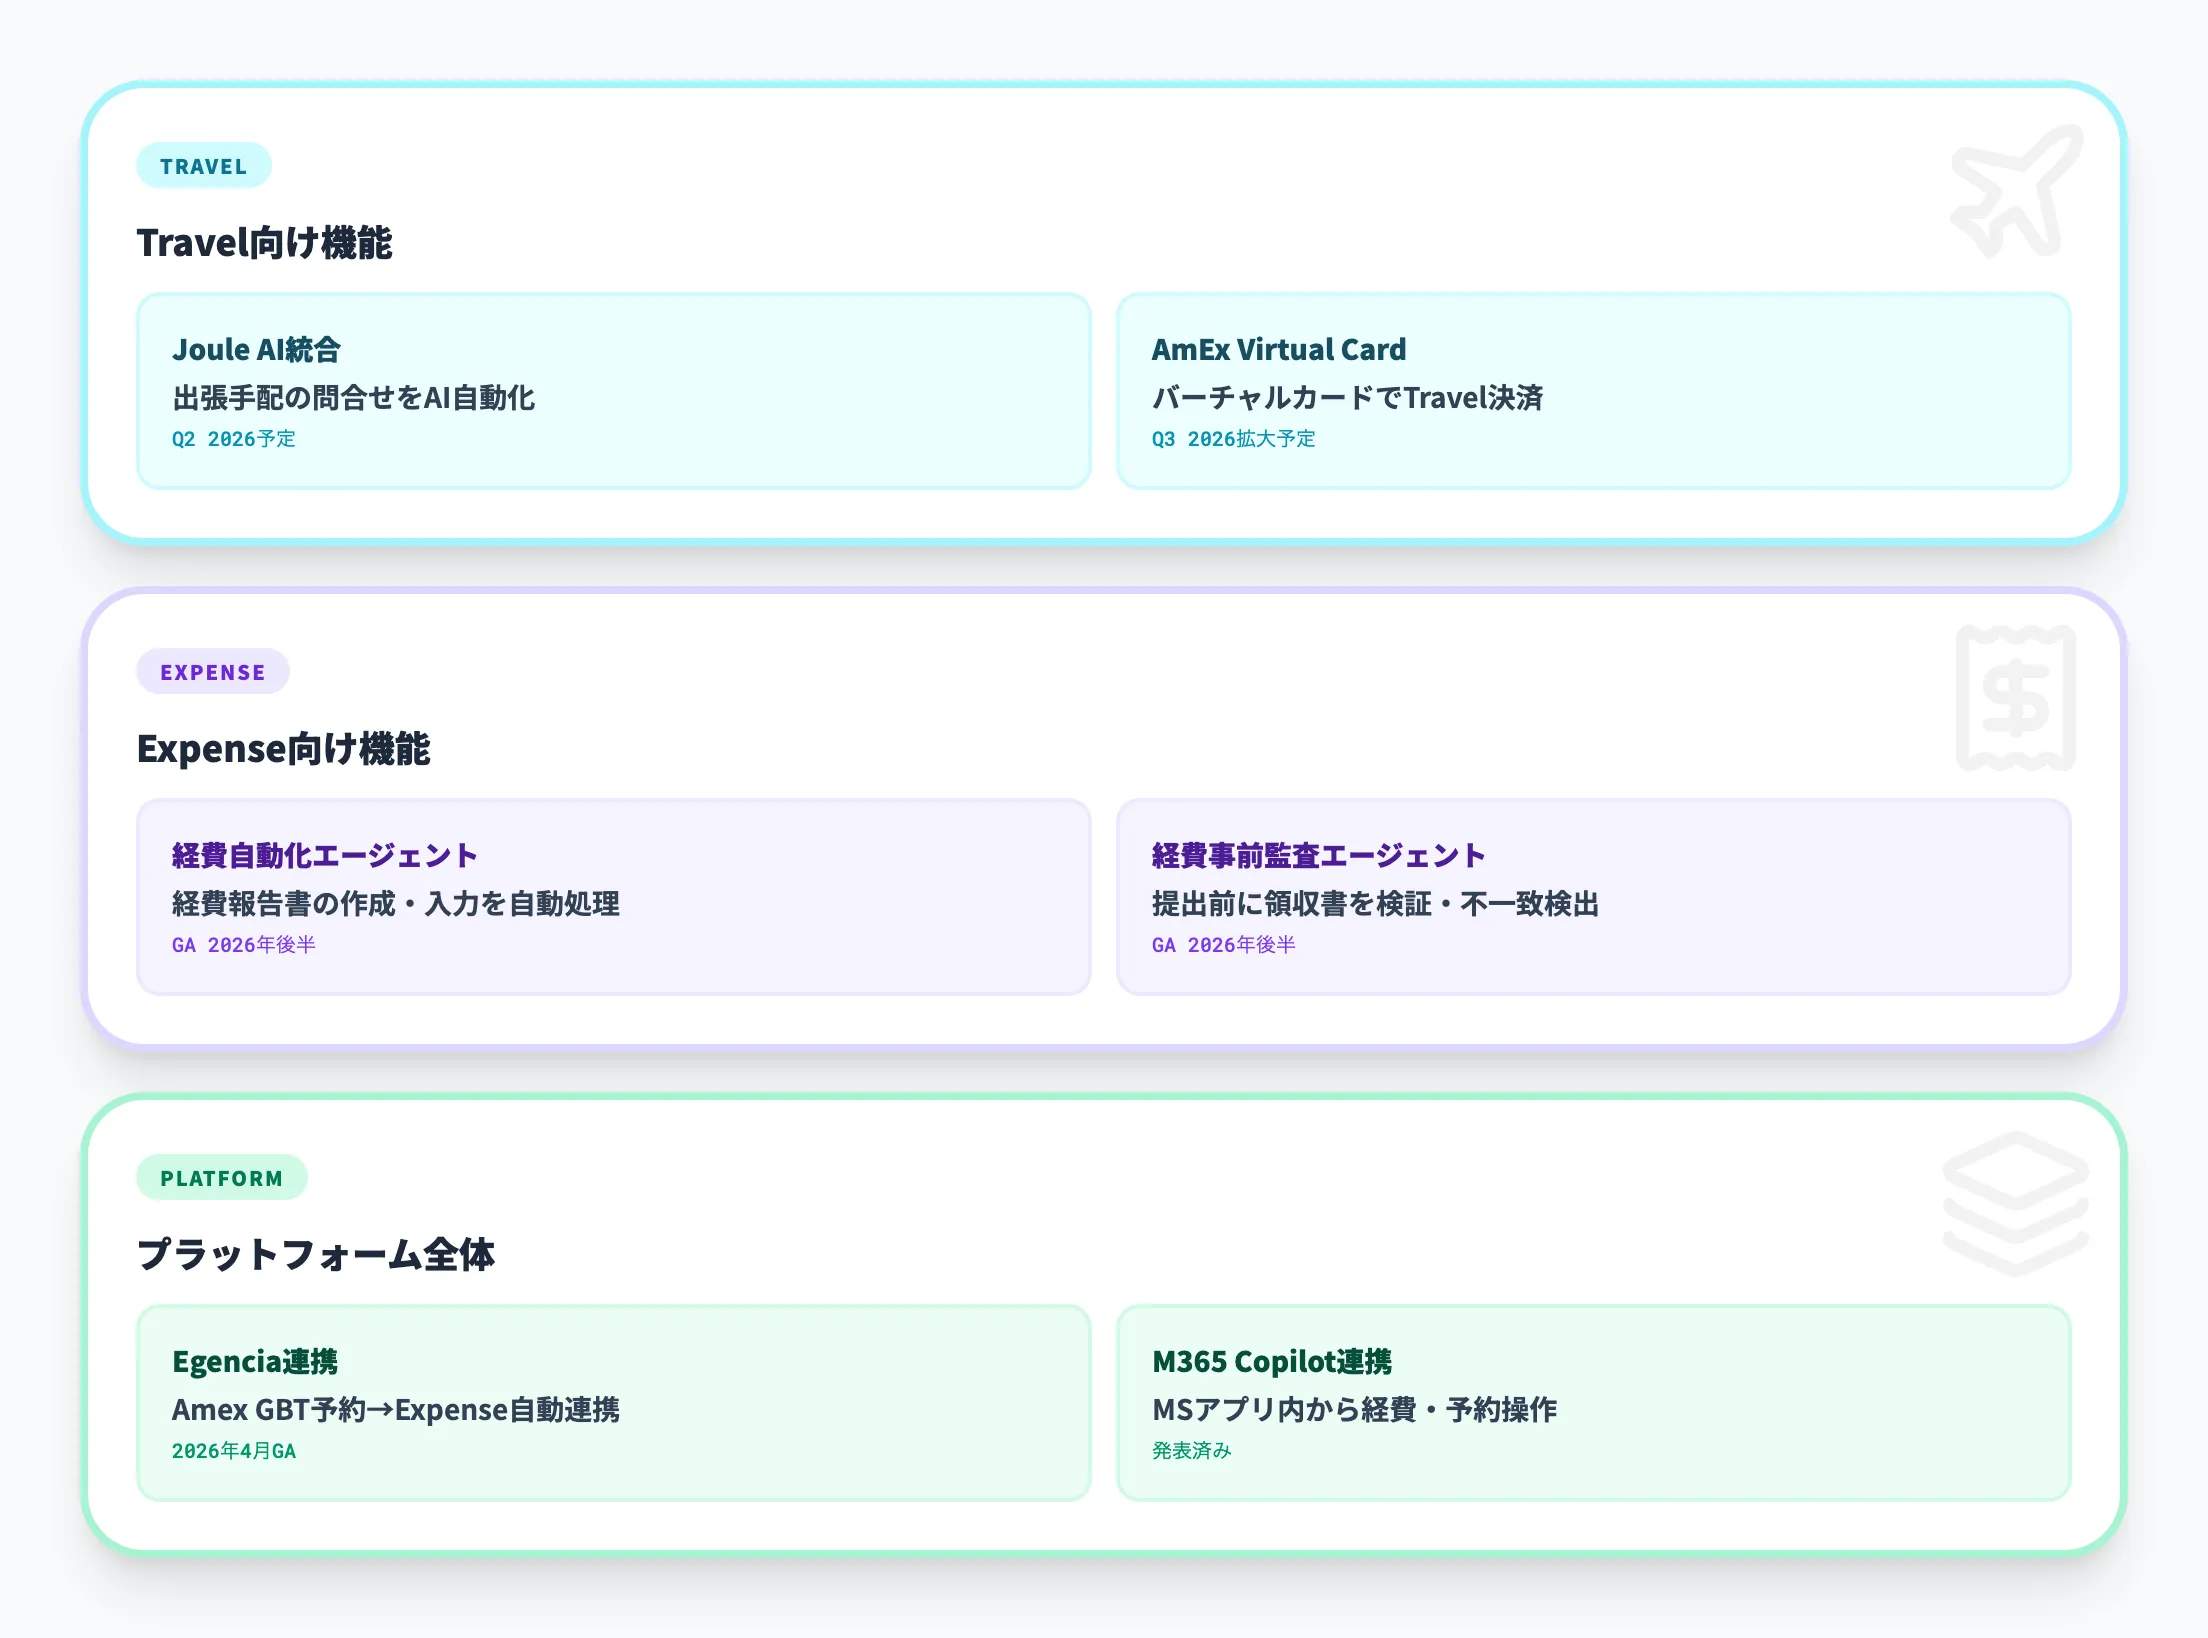This screenshot has height=1638, width=2208.
Task: Click the Q2 2026予定 status marker
Action: (233, 438)
